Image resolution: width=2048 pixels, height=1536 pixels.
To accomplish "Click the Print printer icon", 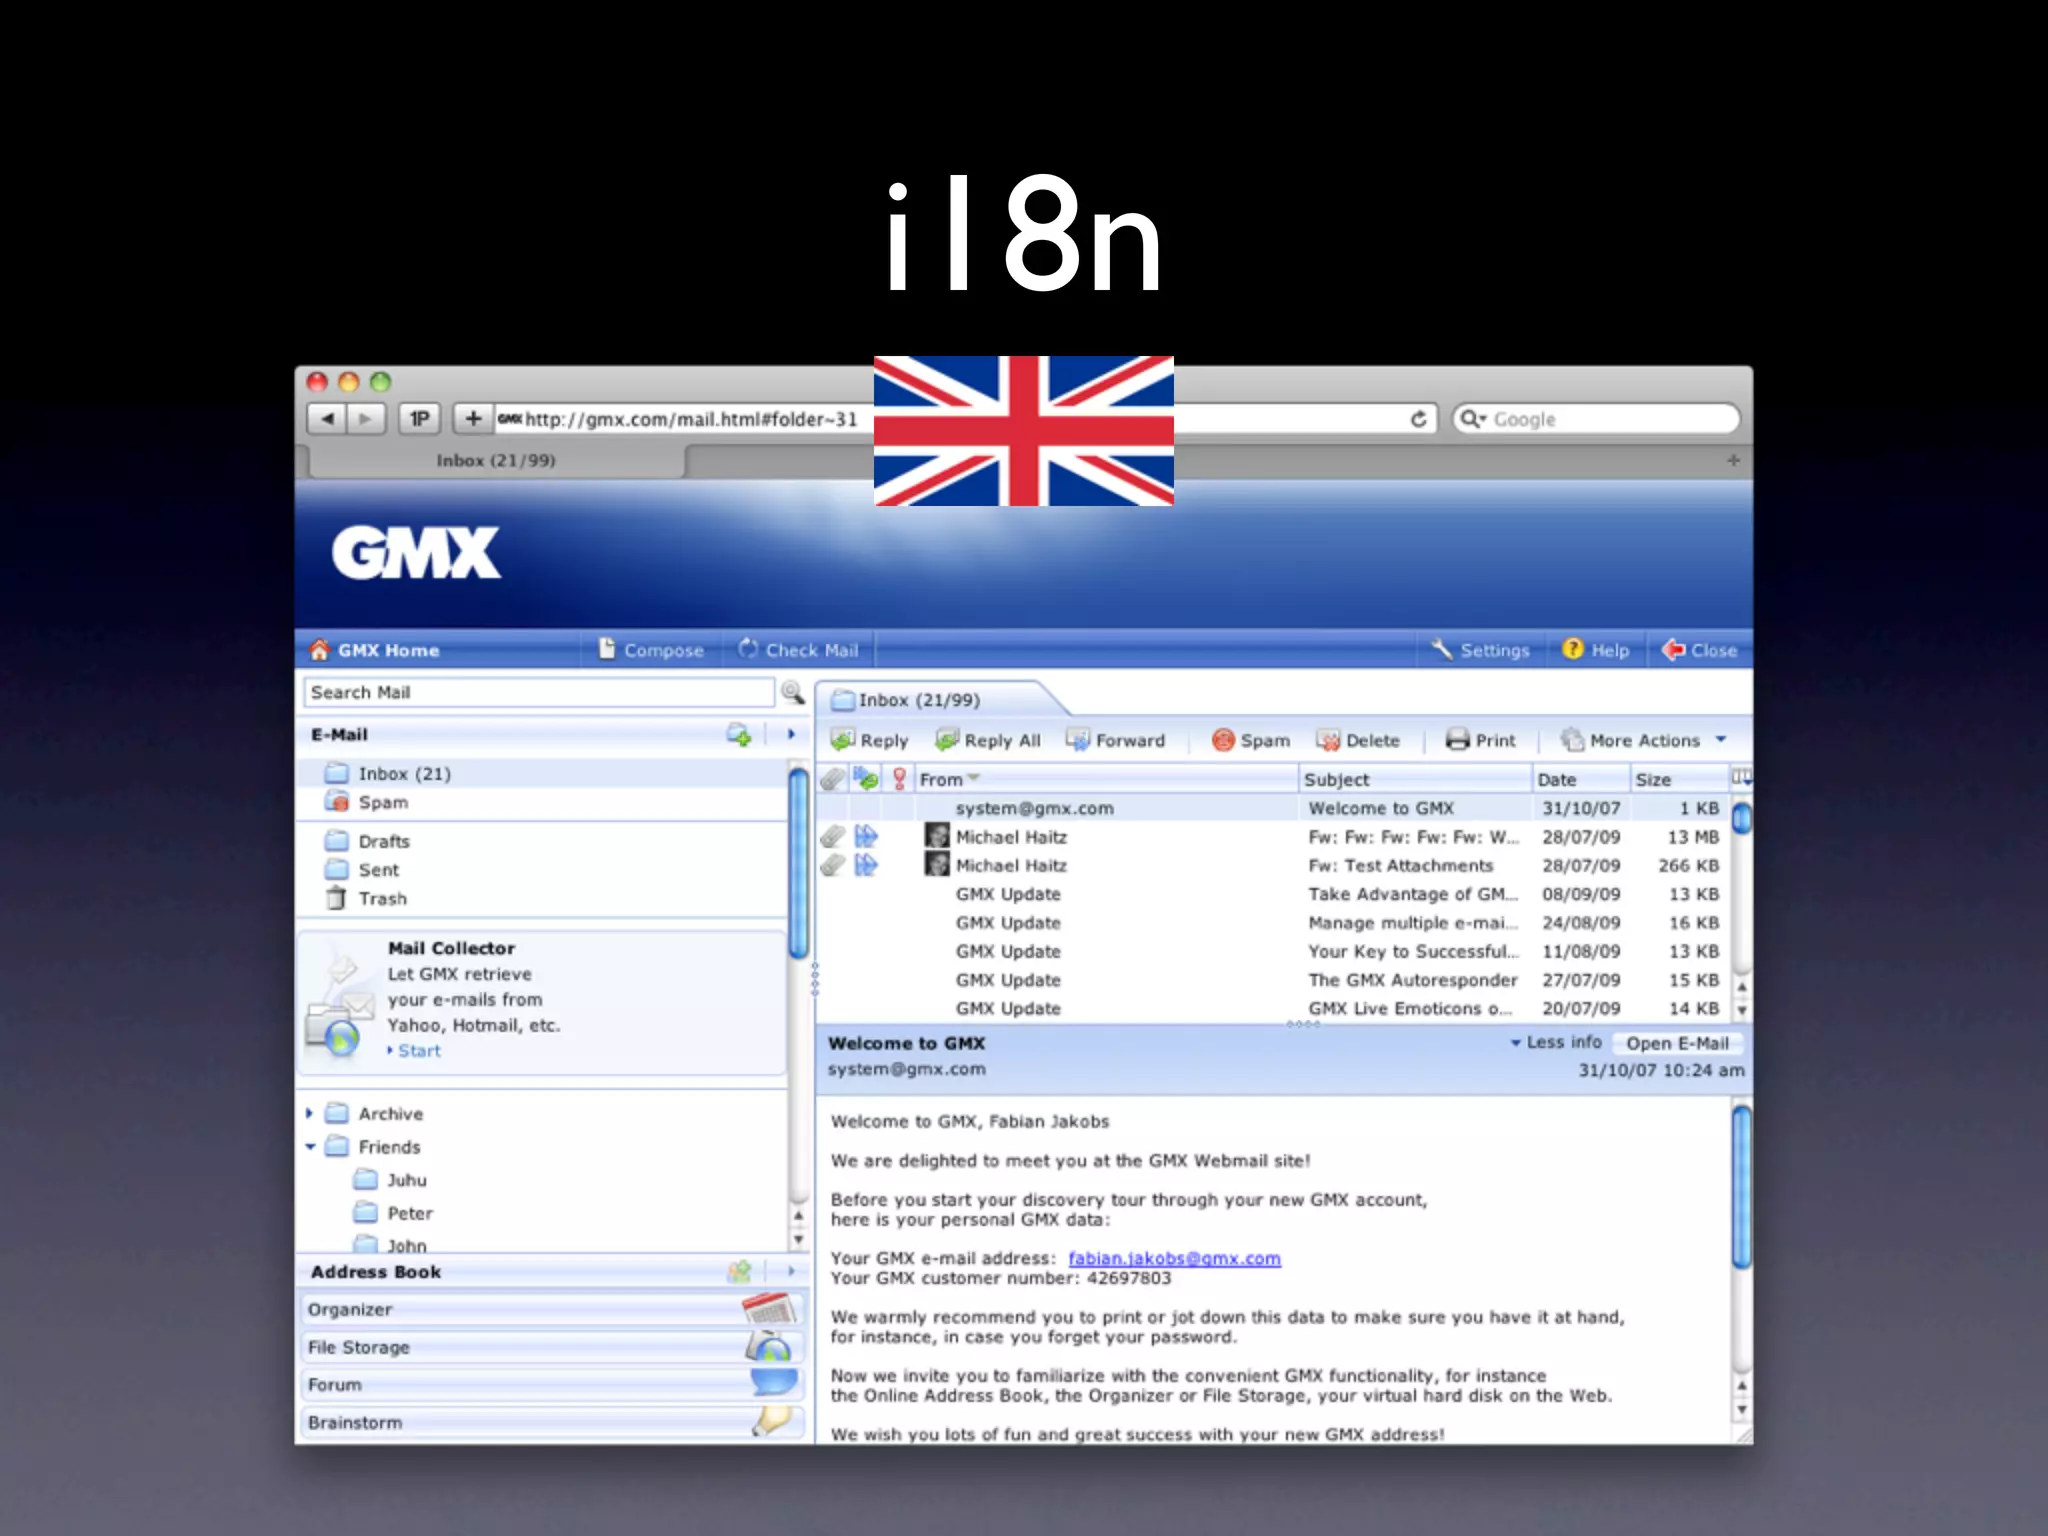I will [x=1458, y=740].
